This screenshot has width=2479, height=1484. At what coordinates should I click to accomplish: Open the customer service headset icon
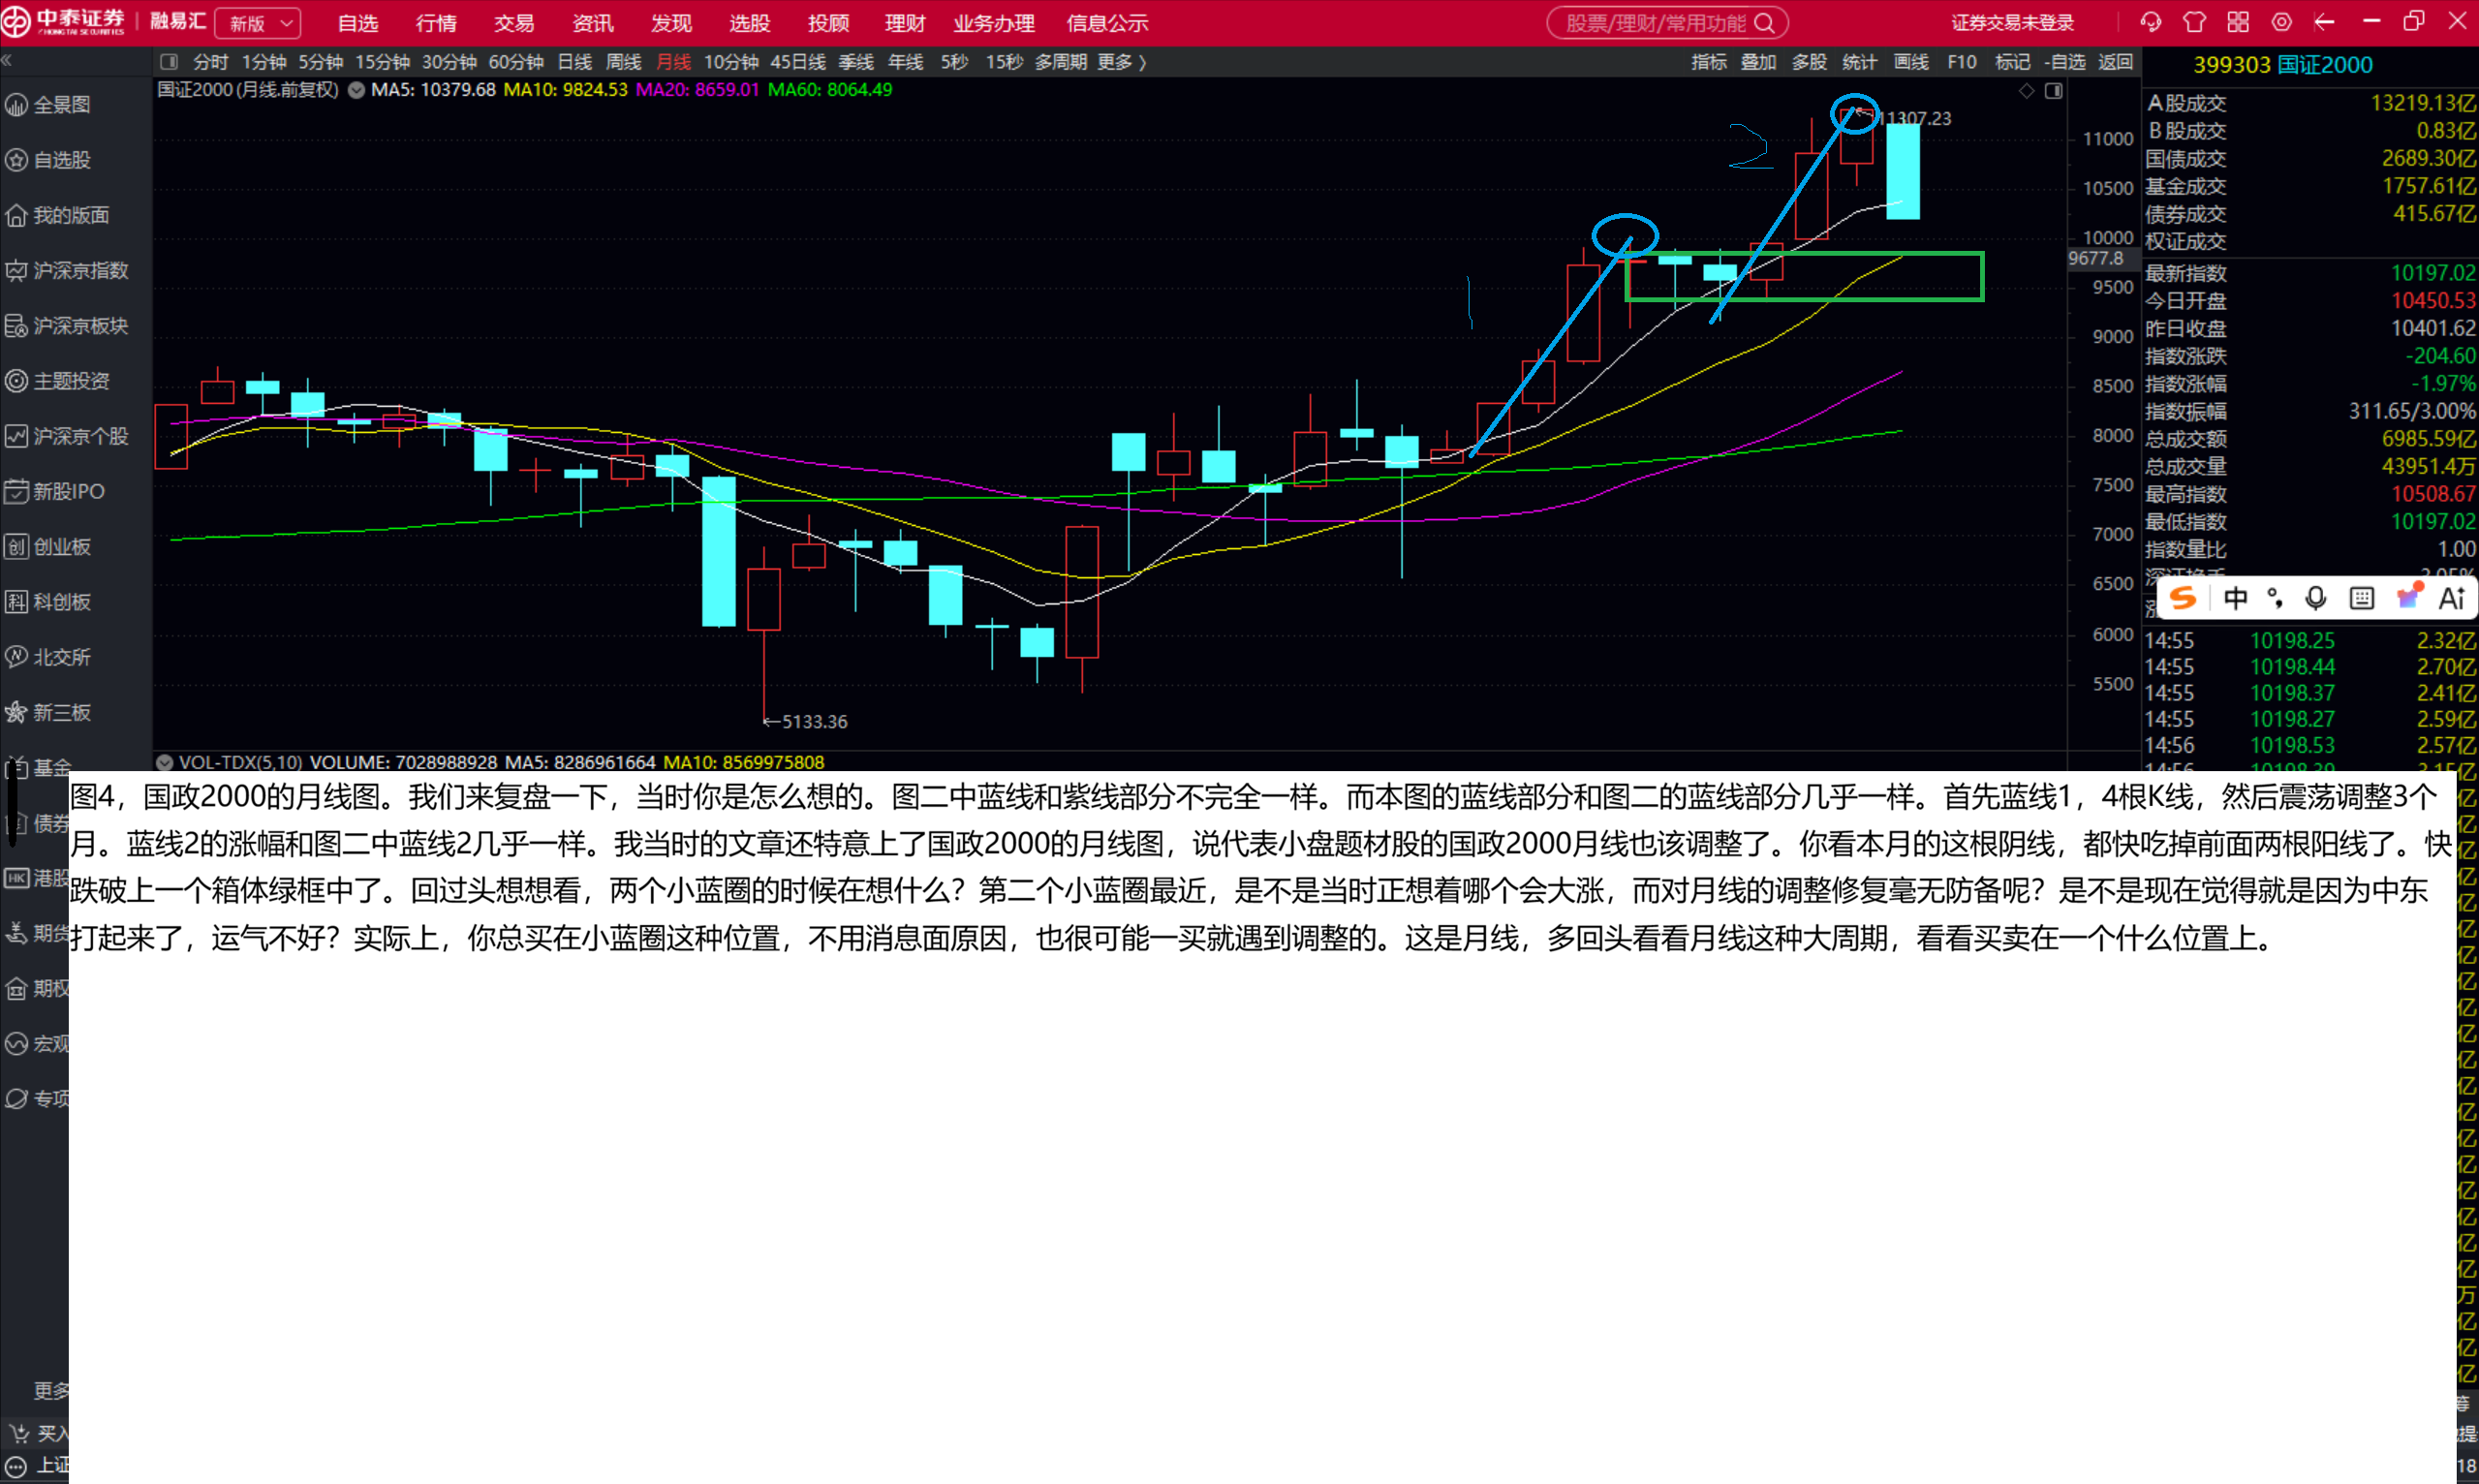pos(2150,22)
